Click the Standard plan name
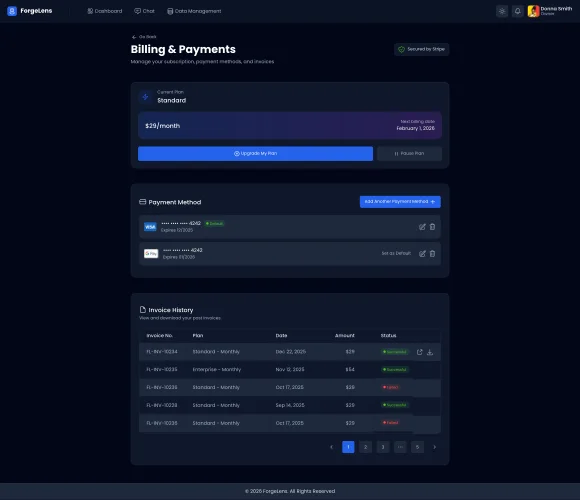580x500 pixels. tap(172, 100)
